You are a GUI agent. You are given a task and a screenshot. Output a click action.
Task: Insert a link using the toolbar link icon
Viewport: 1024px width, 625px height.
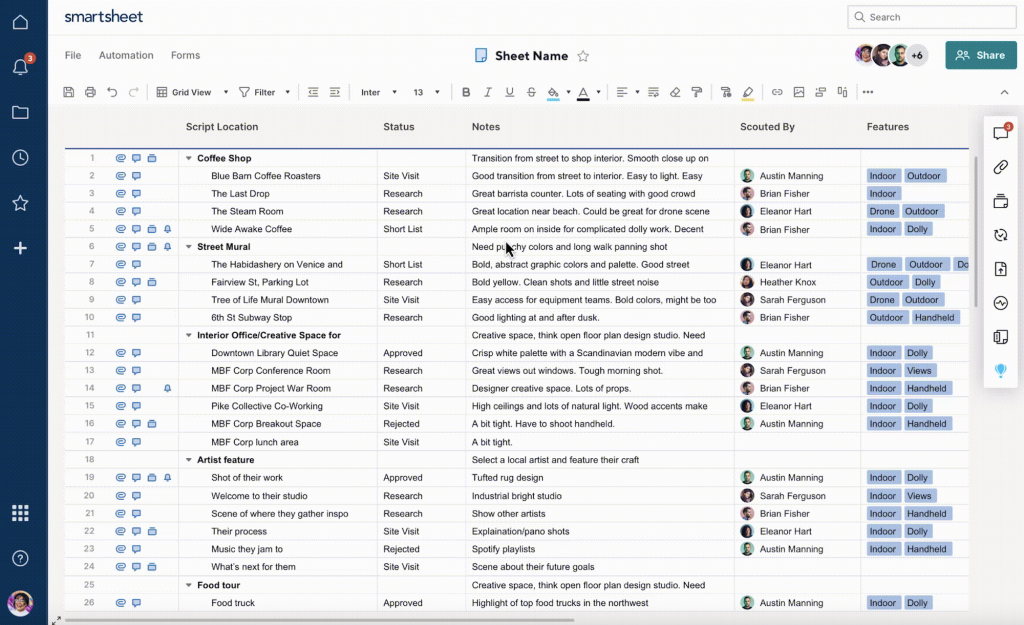click(x=777, y=92)
